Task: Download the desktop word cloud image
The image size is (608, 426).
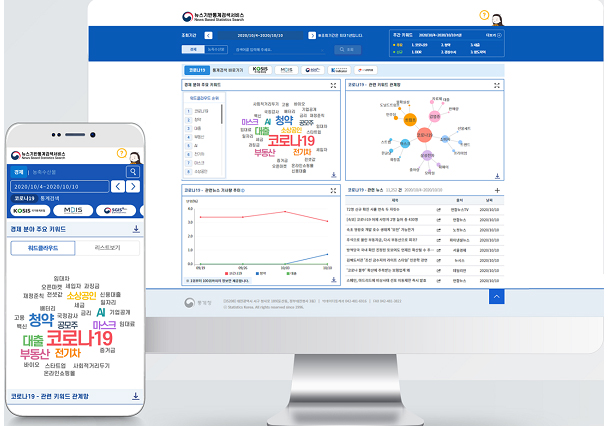Action: 332,175
